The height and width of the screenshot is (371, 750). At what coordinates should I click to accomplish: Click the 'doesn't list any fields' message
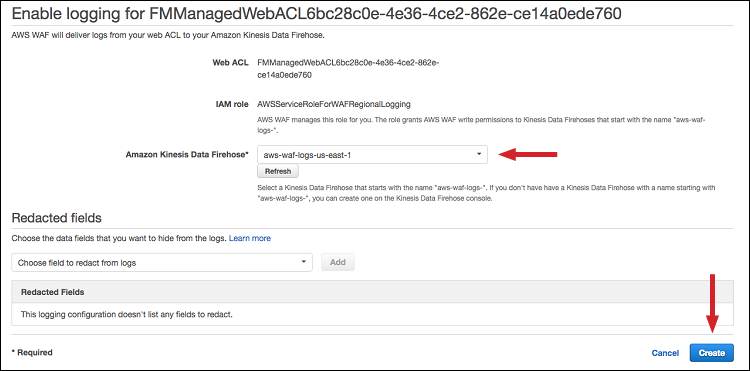pyautogui.click(x=127, y=315)
